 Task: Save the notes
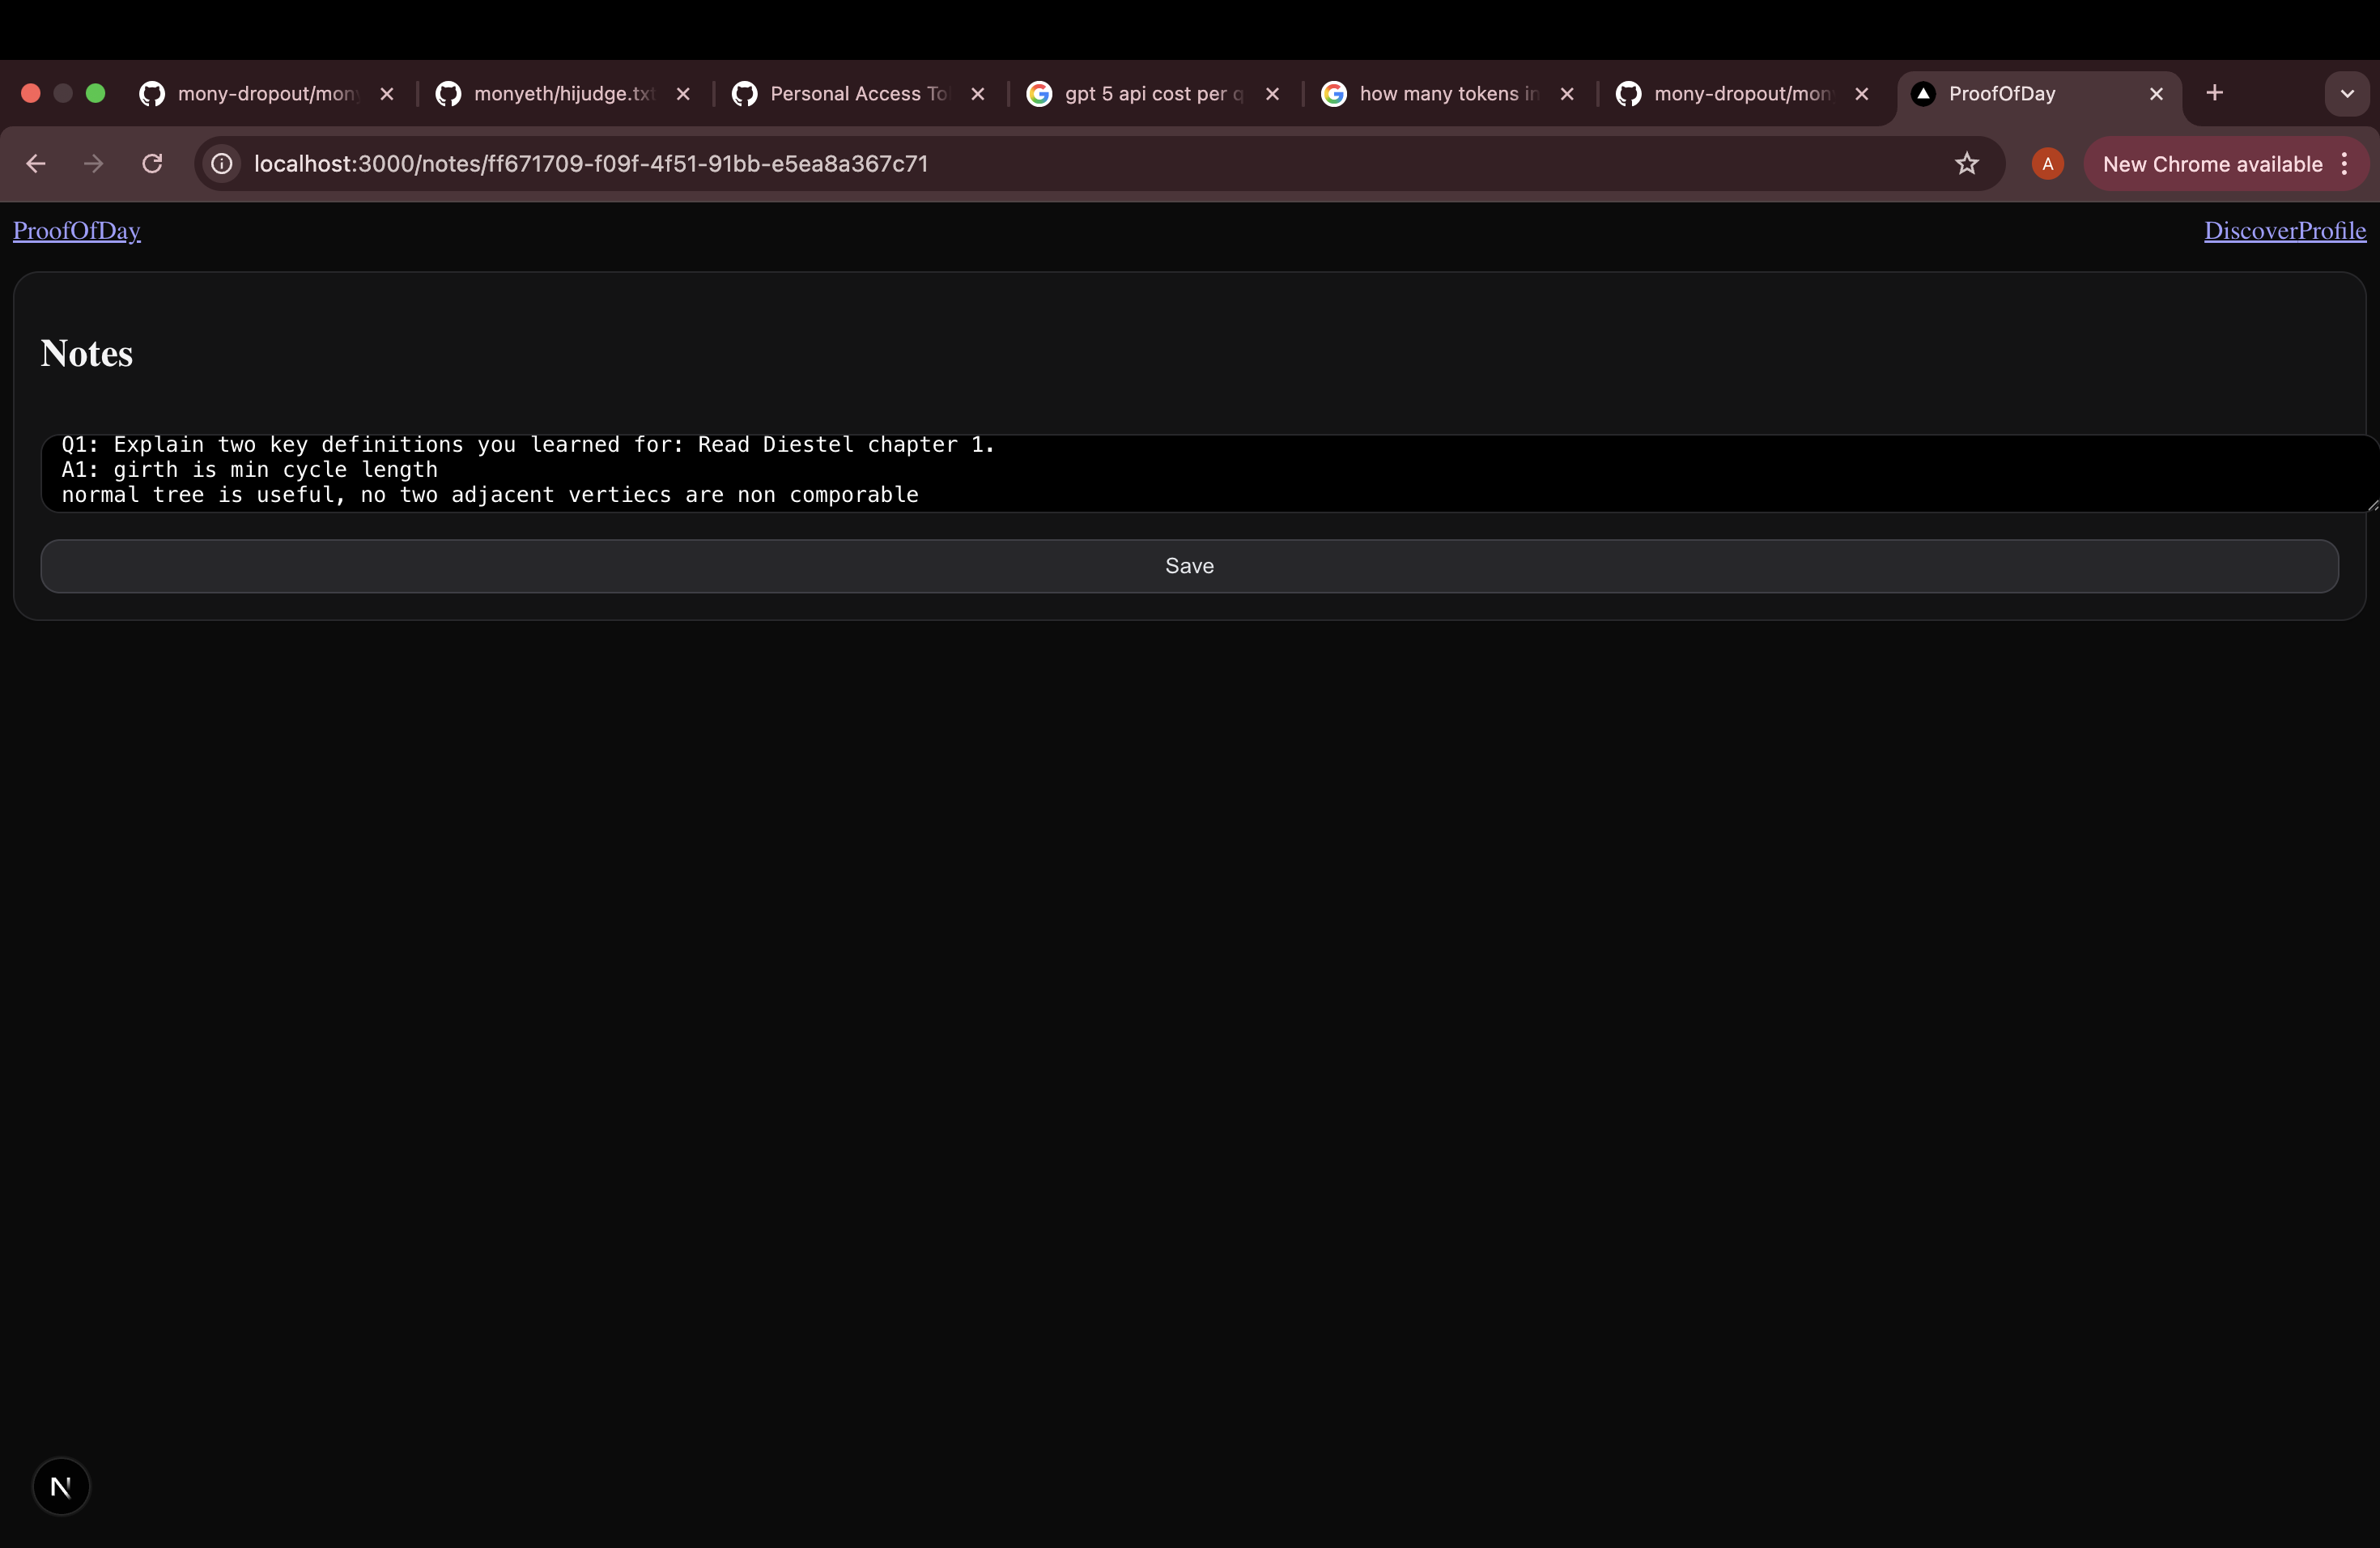coord(1188,566)
